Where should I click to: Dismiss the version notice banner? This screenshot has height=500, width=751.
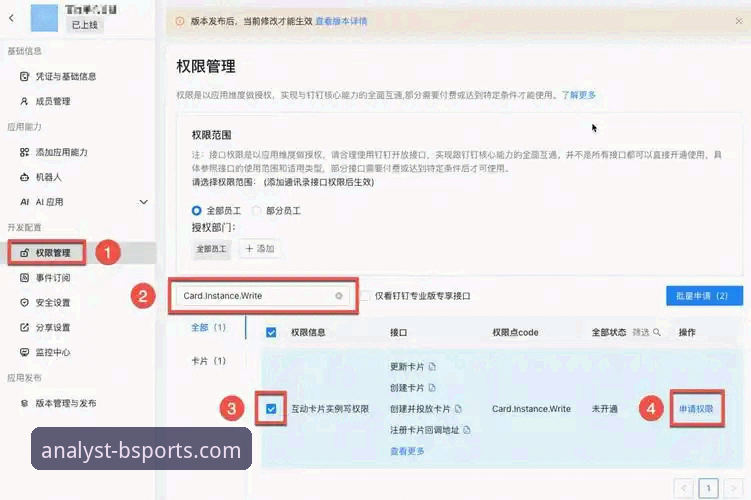(739, 21)
